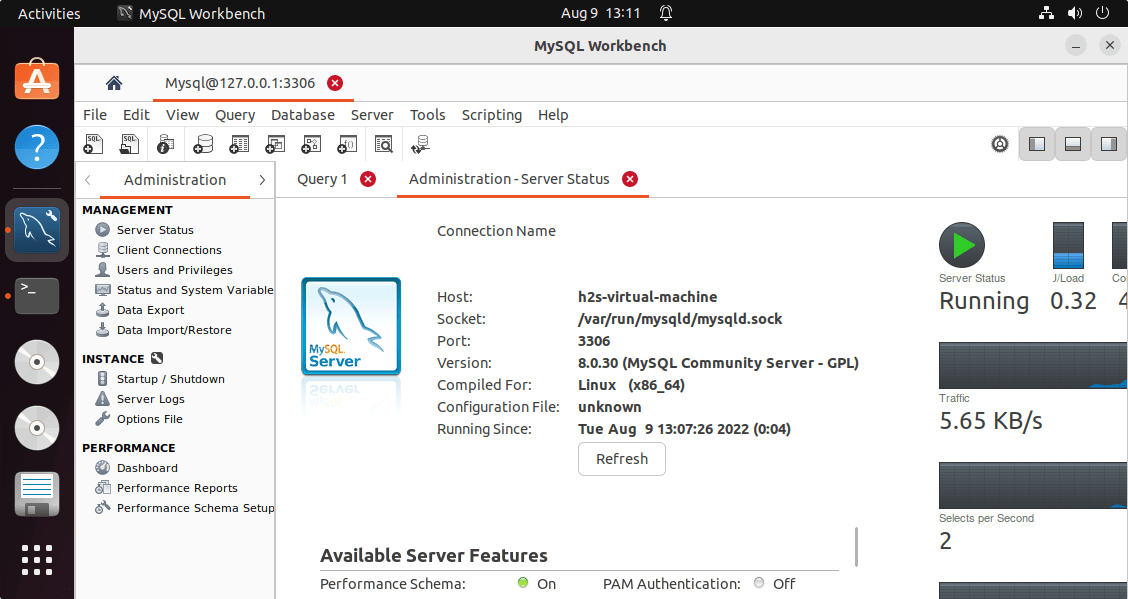Open Client Connections from the sidebar
The width and height of the screenshot is (1128, 599).
(x=169, y=249)
